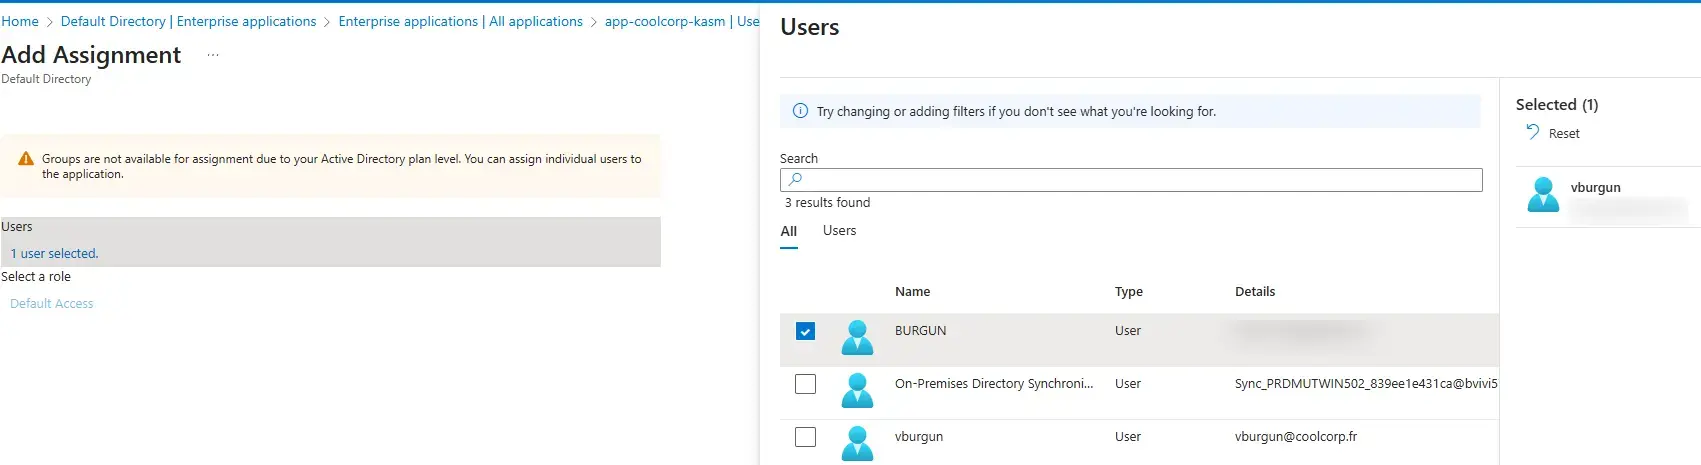
Task: Open the ellipsis menu beside Add Assignment
Action: tap(212, 55)
